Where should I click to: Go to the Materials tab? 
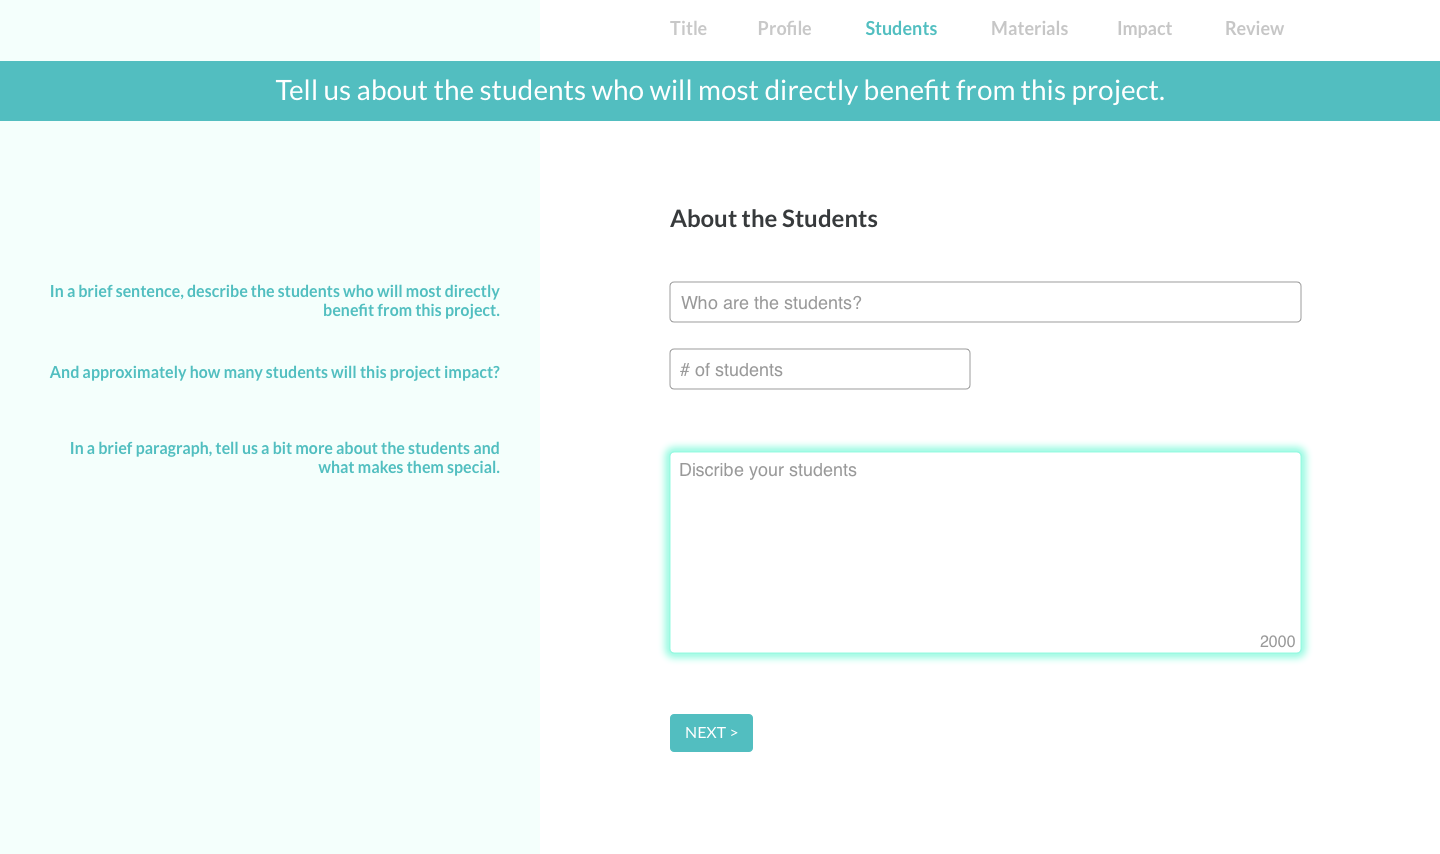pyautogui.click(x=1029, y=29)
